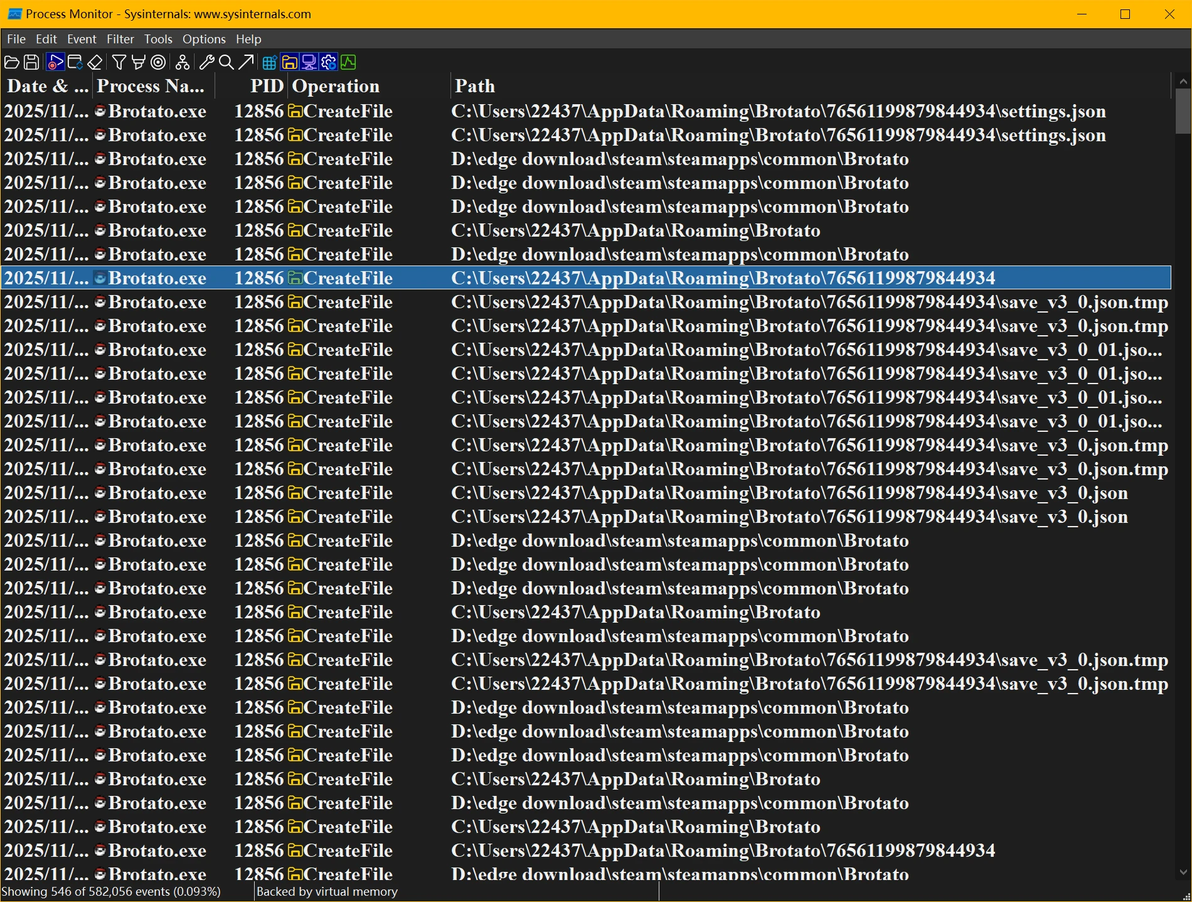Open the Event menu
Image resolution: width=1192 pixels, height=902 pixels.
point(81,39)
